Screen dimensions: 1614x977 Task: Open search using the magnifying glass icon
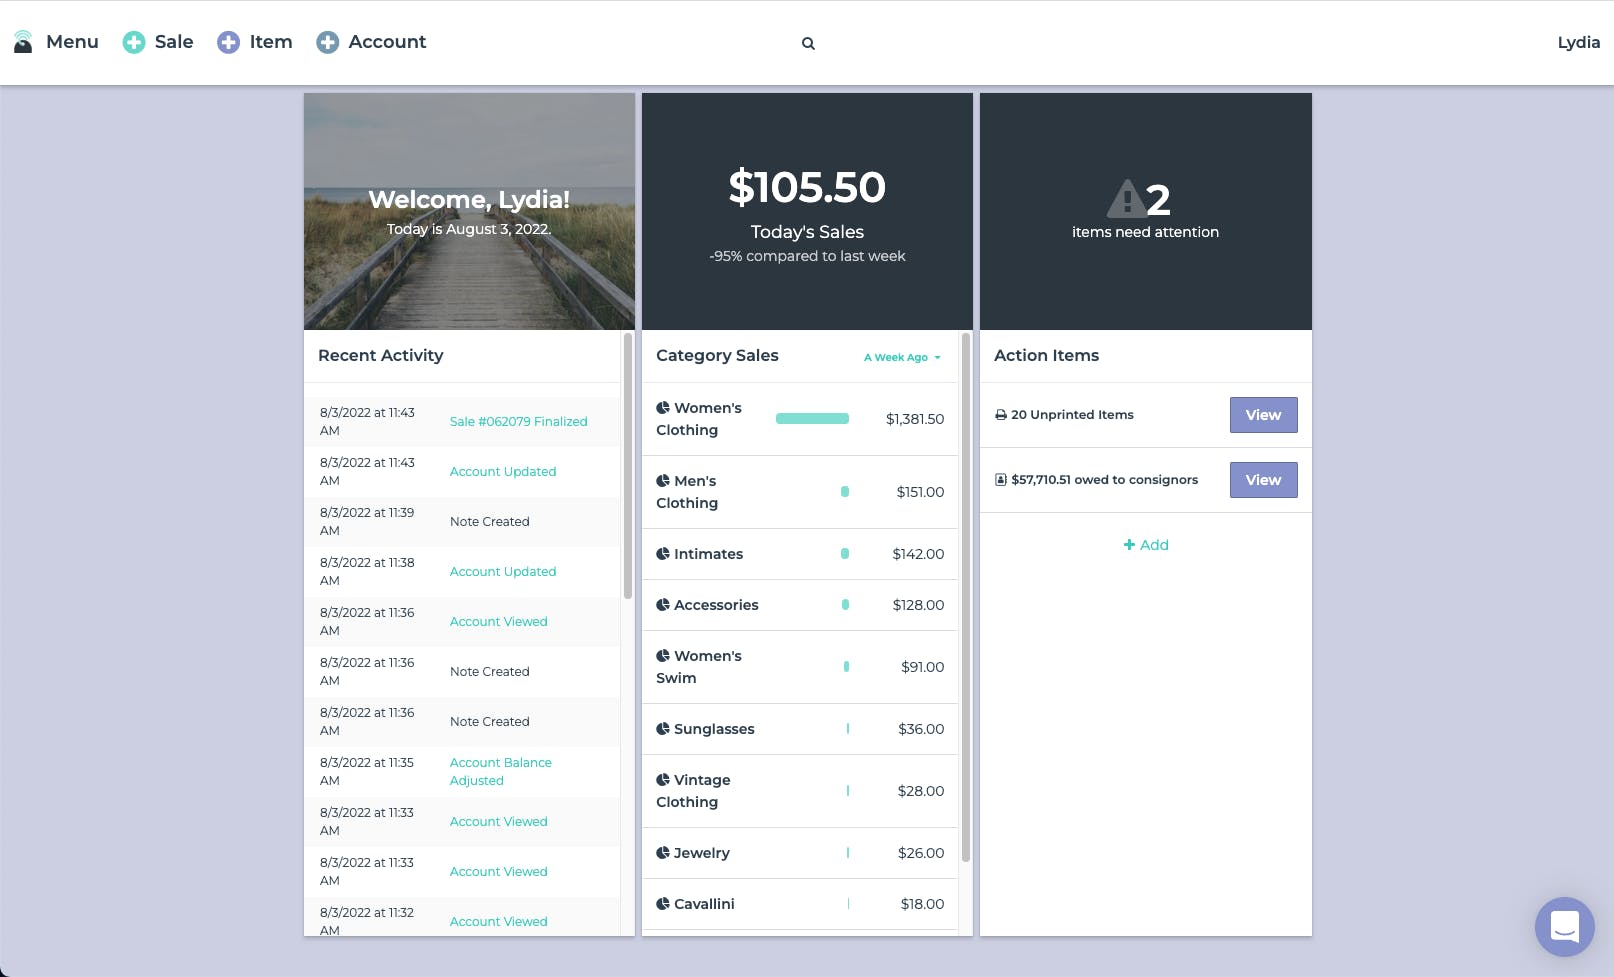tap(808, 43)
